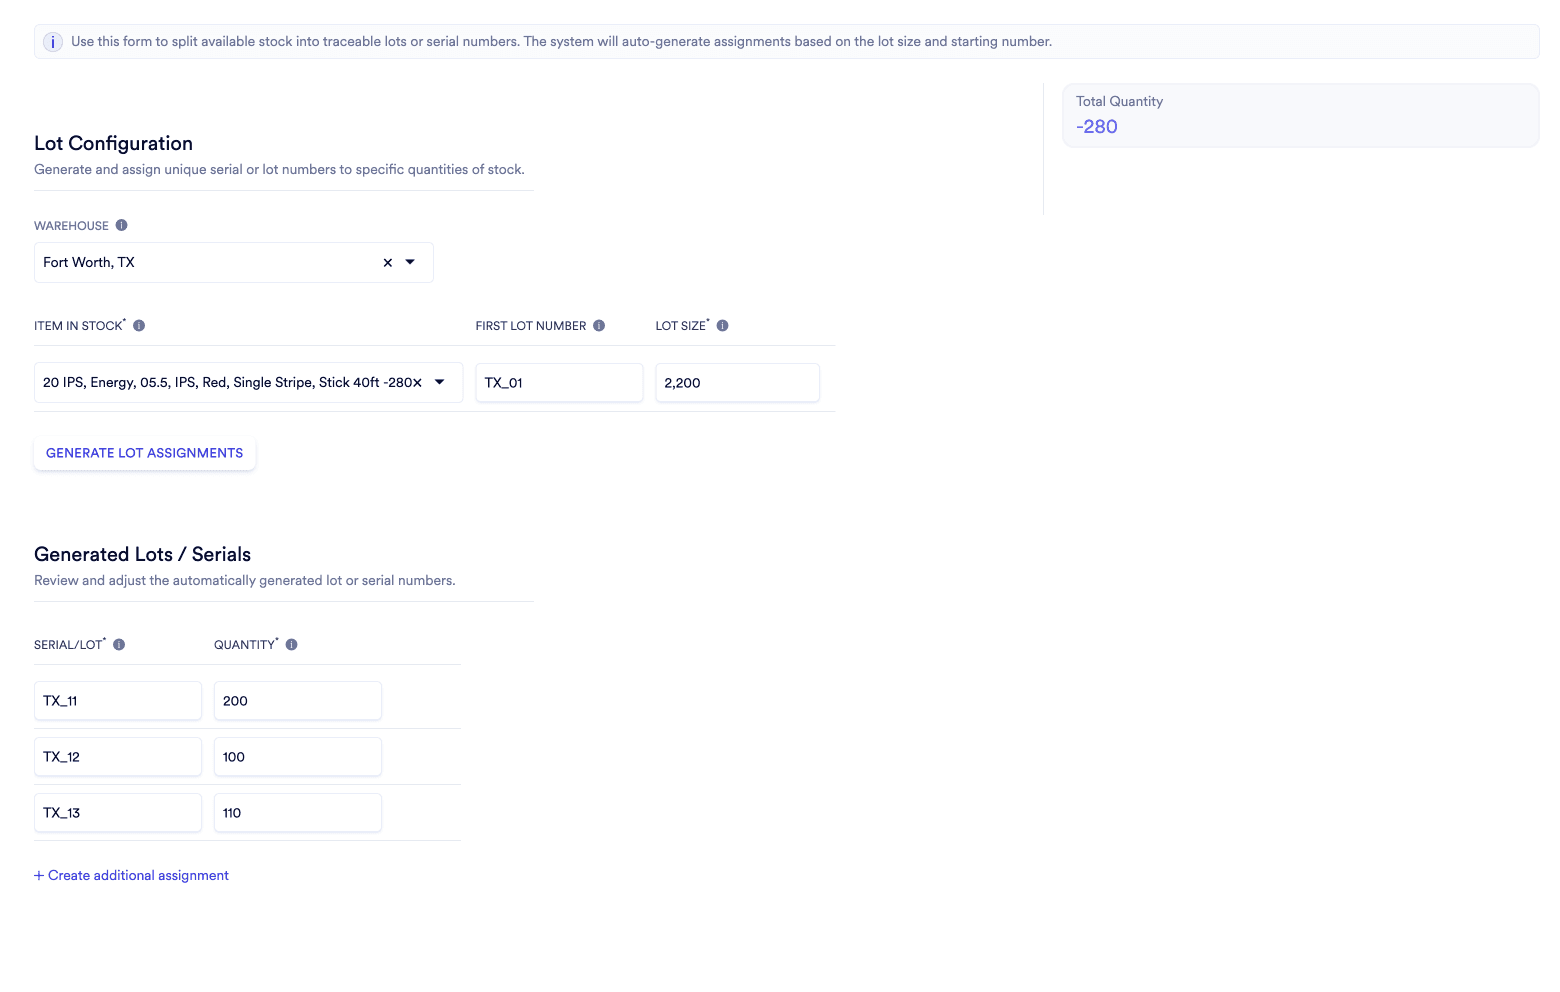Open the Warehouse dropdown arrow
Image resolution: width=1560 pixels, height=992 pixels.
pyautogui.click(x=410, y=262)
